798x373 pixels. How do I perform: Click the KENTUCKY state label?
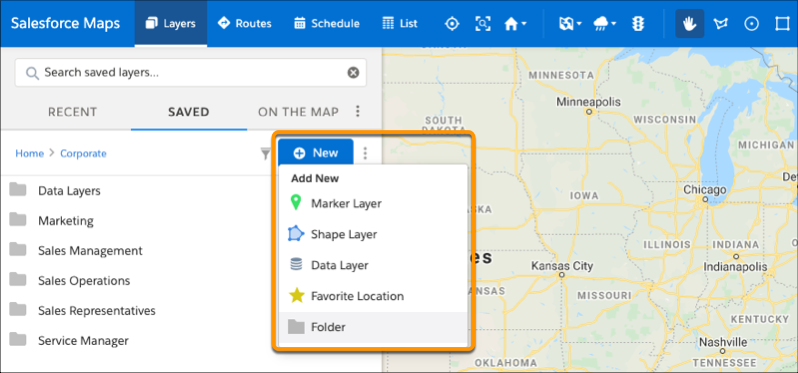(x=759, y=319)
